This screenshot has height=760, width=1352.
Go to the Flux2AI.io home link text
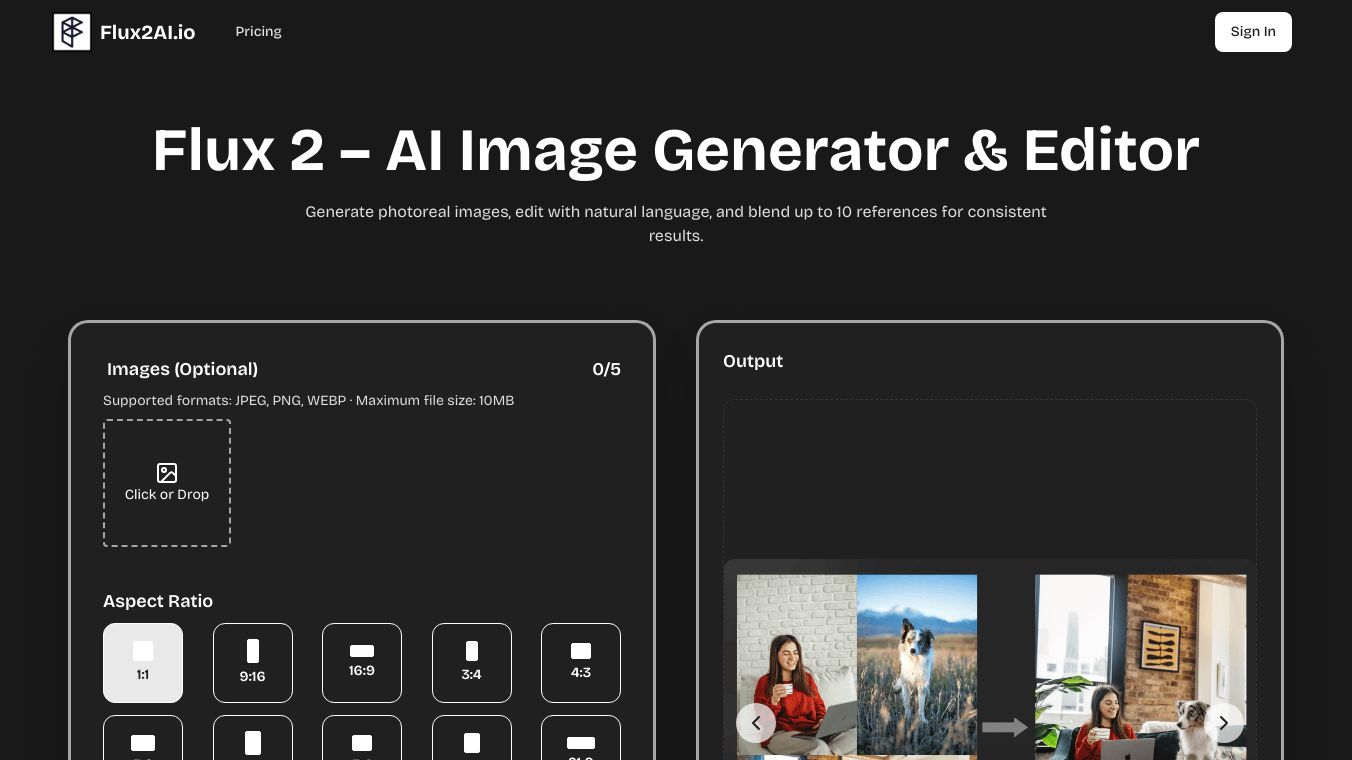[148, 32]
